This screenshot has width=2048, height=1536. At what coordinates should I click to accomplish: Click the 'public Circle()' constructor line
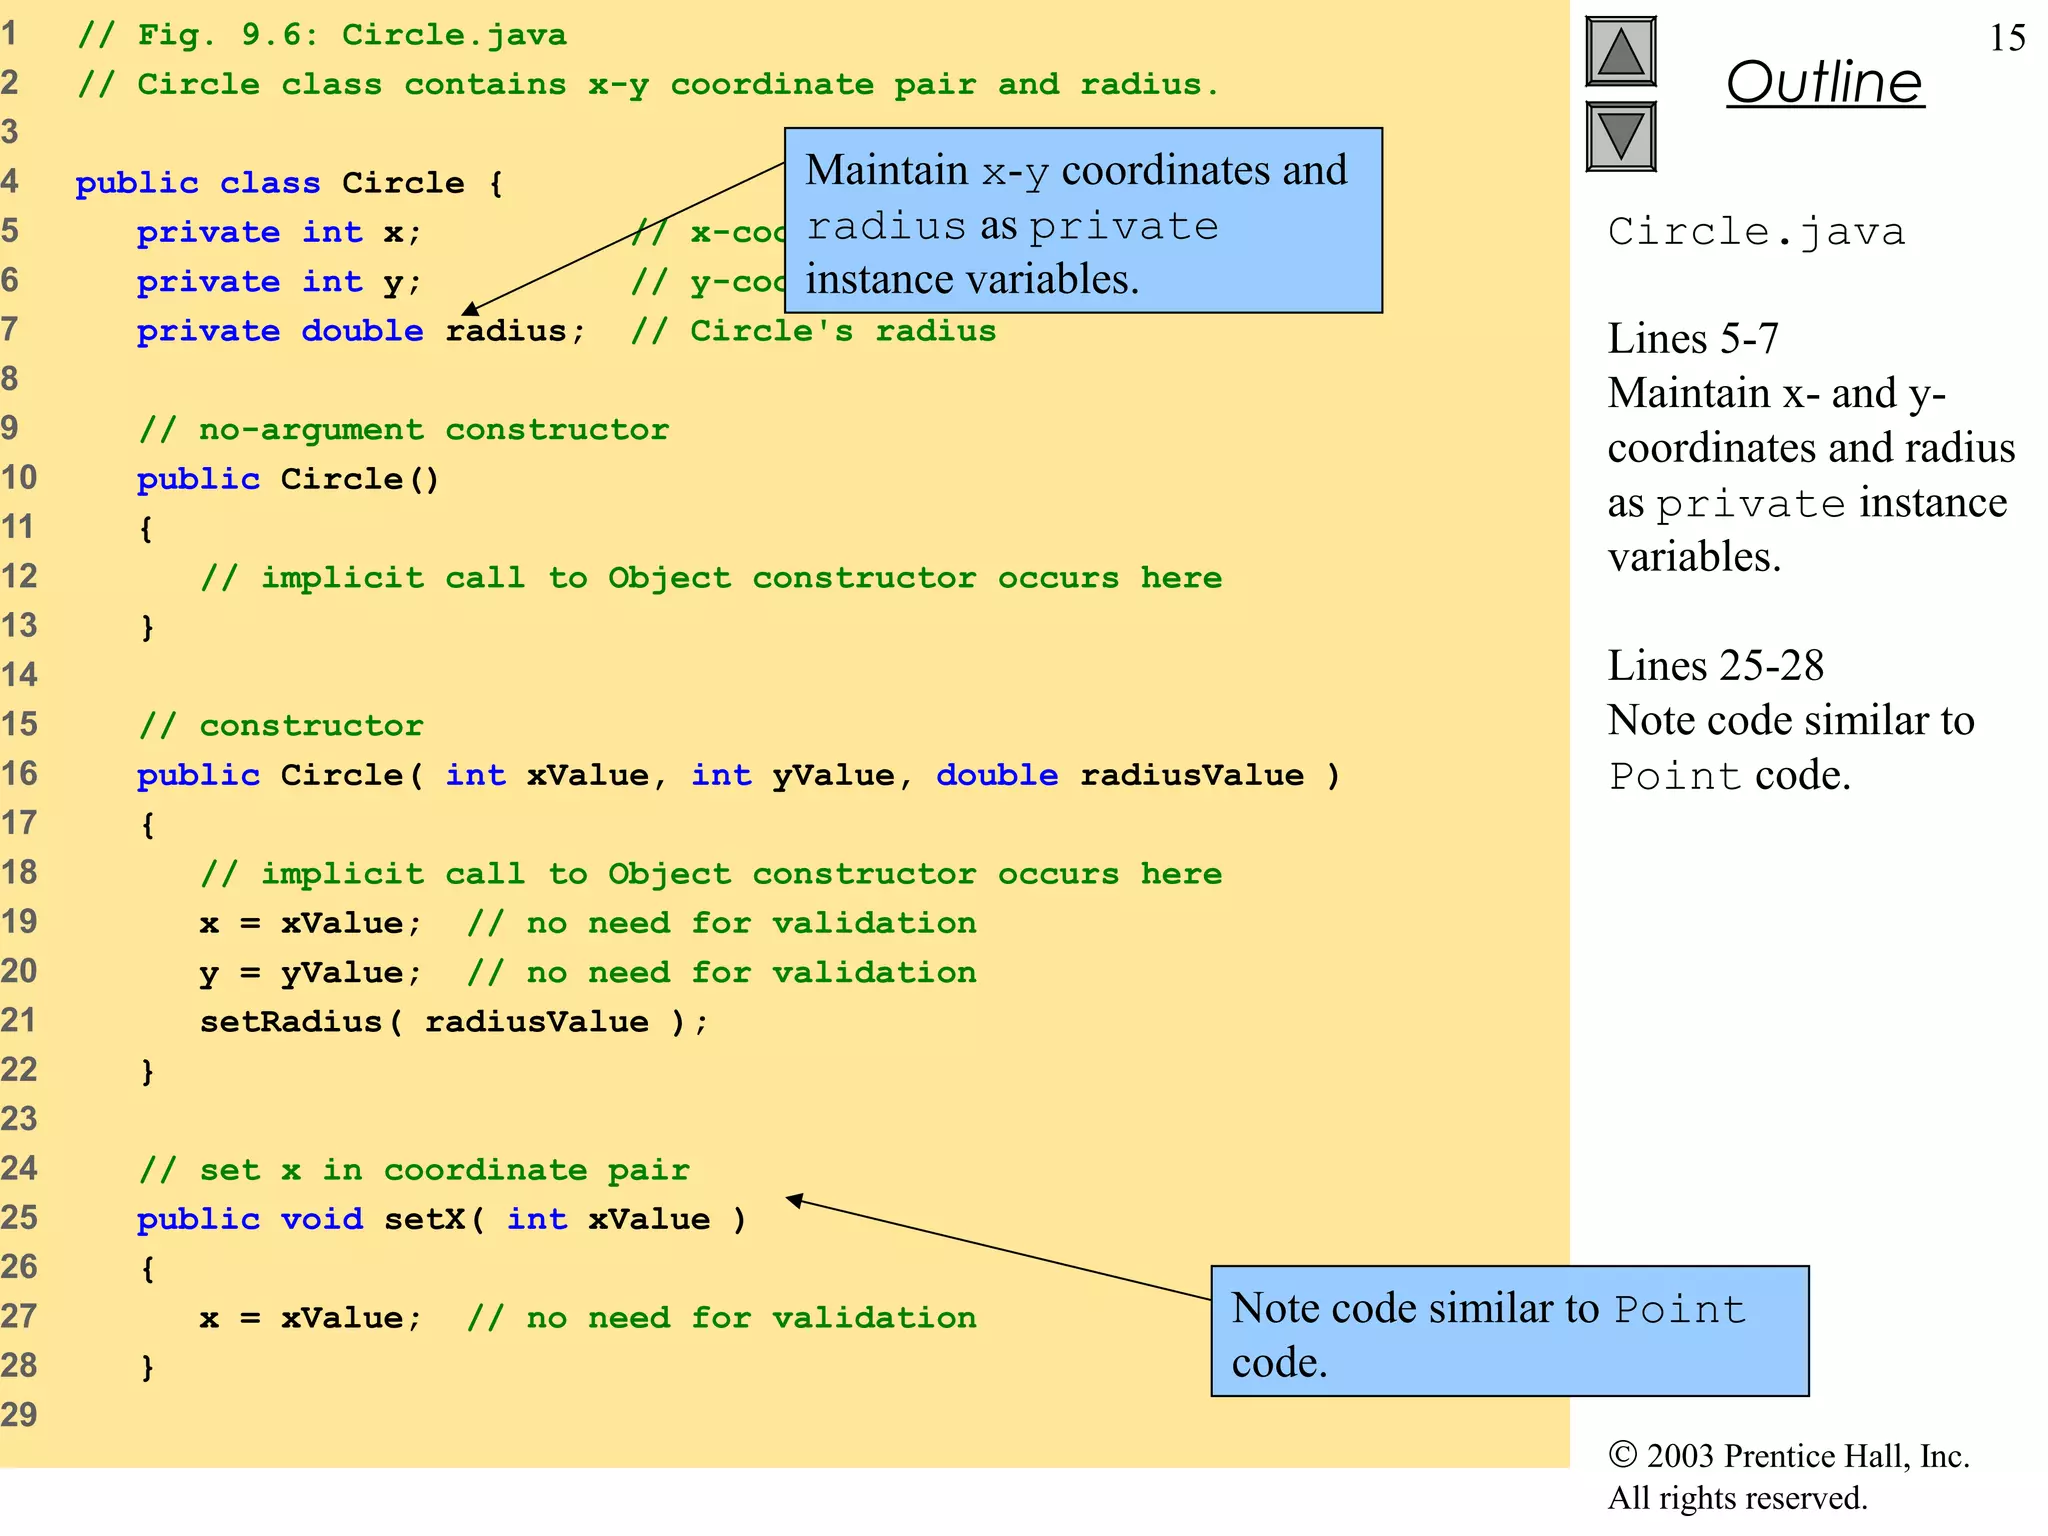tap(288, 479)
